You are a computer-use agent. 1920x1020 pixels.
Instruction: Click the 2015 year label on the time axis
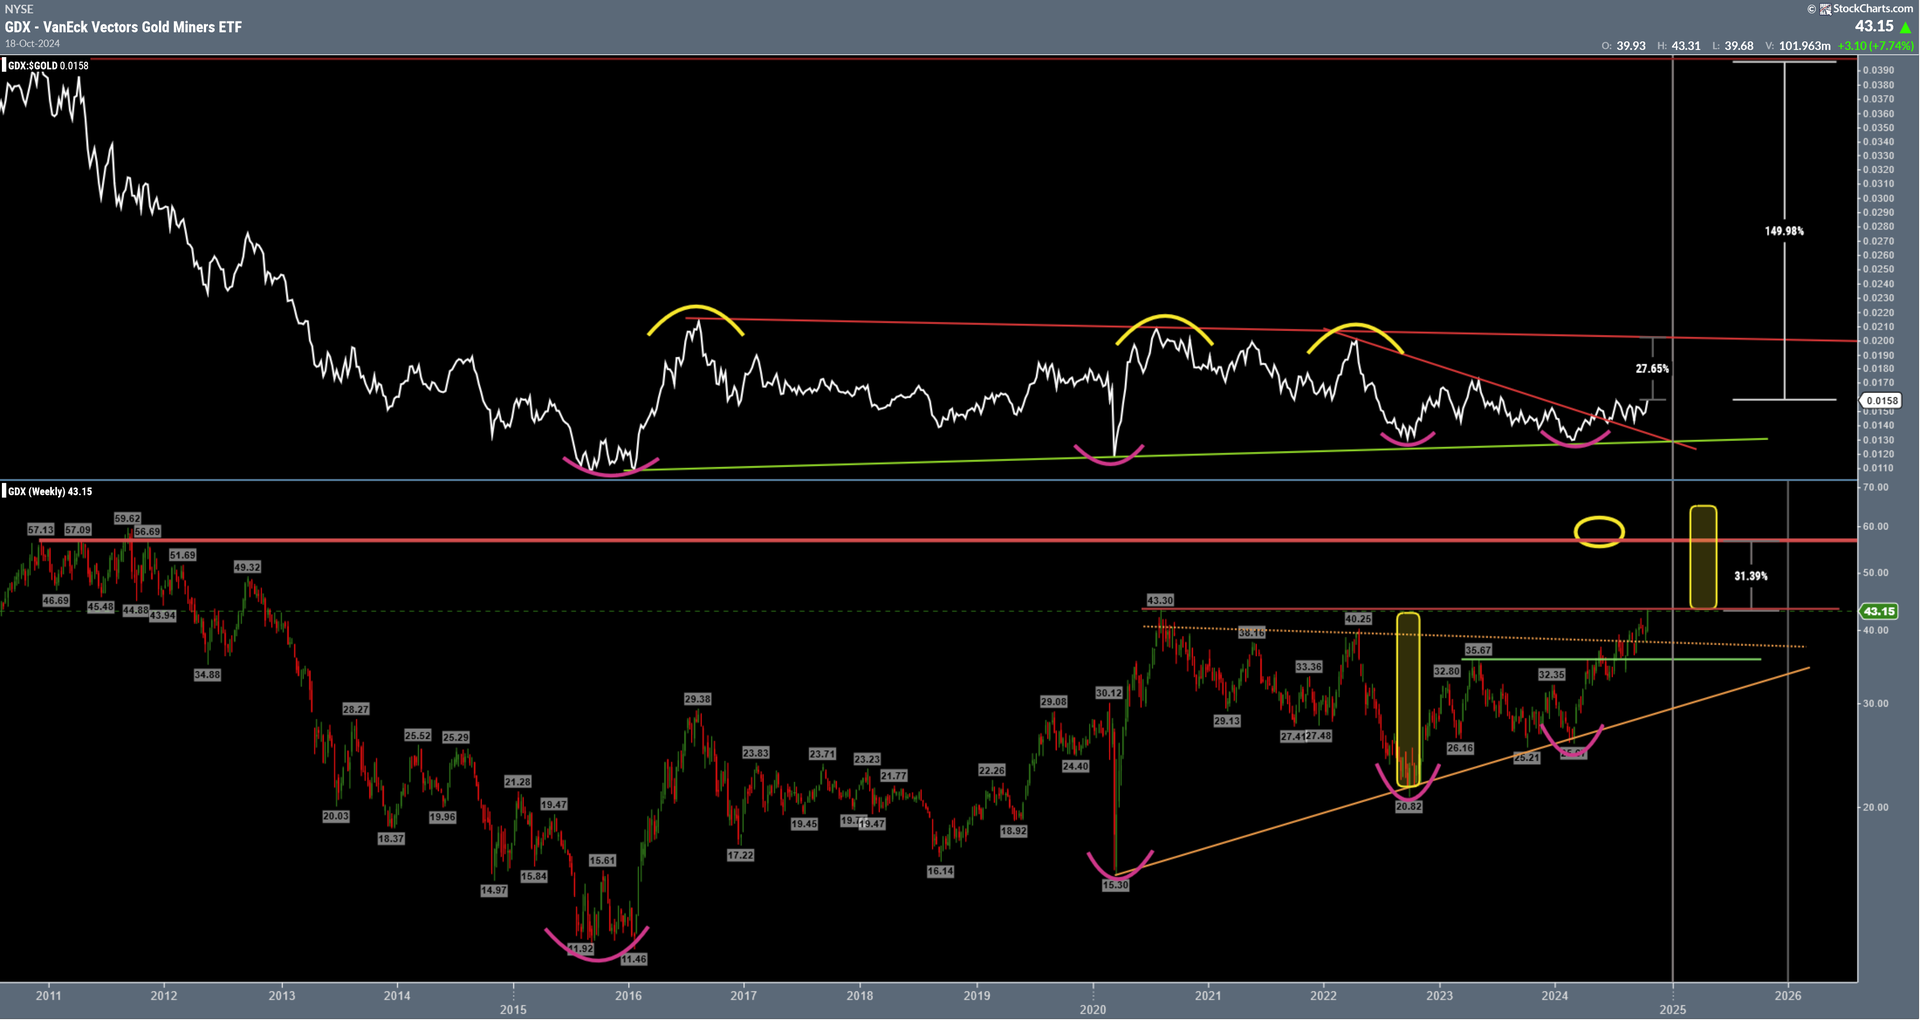[x=513, y=1010]
